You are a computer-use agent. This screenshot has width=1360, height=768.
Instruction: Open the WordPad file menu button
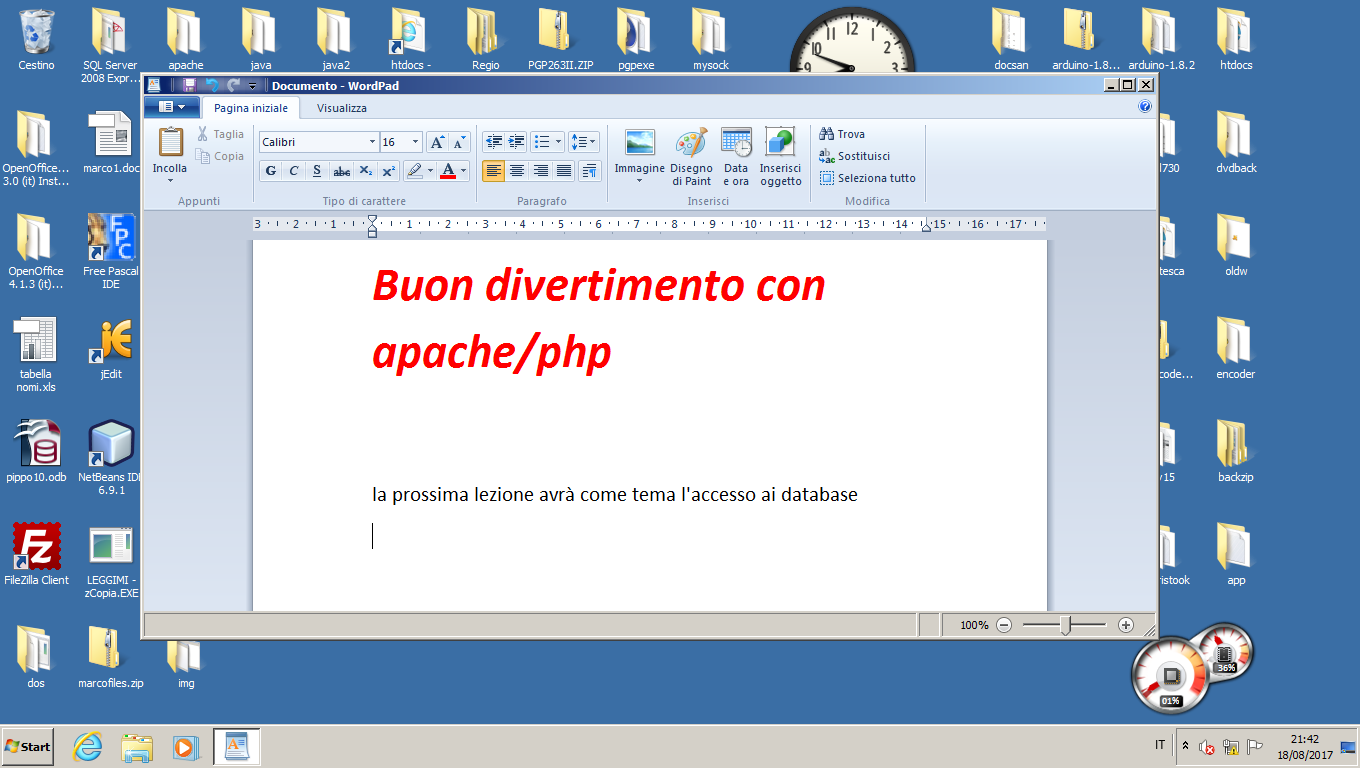coord(172,107)
